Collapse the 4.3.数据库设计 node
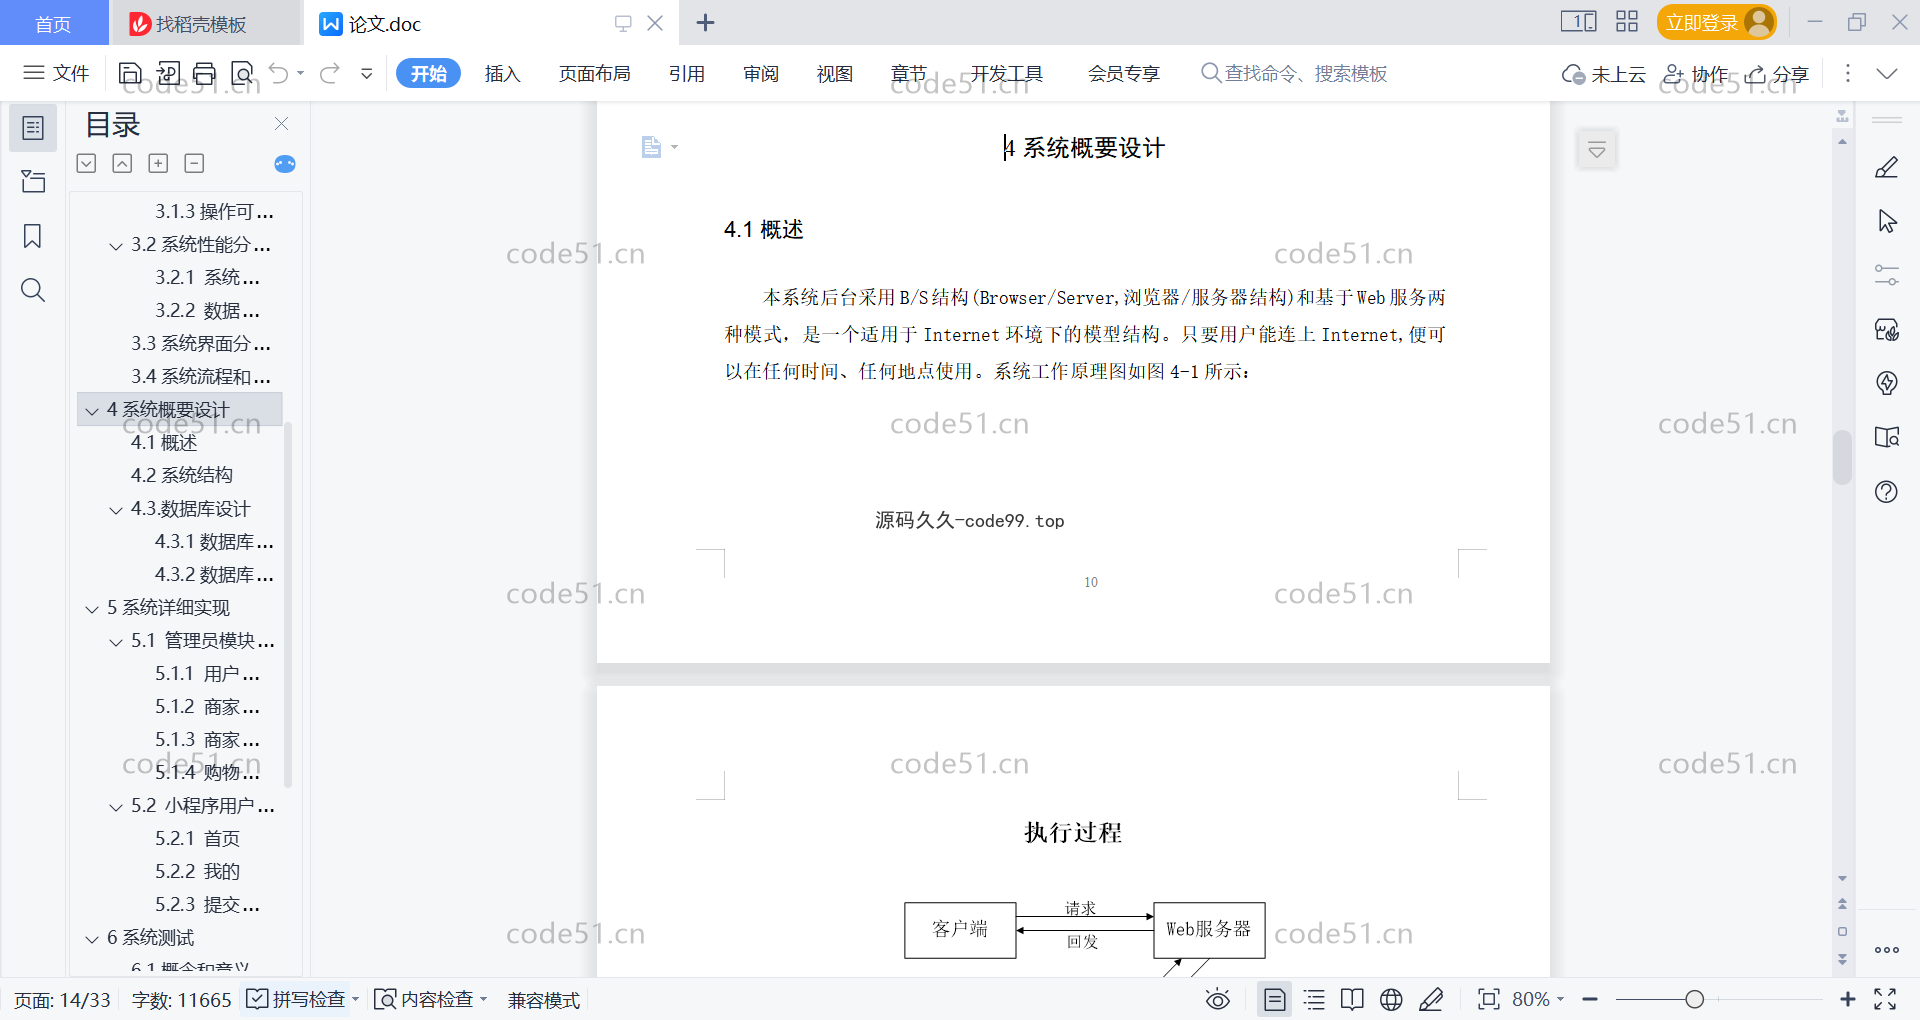This screenshot has width=1920, height=1020. pos(116,510)
